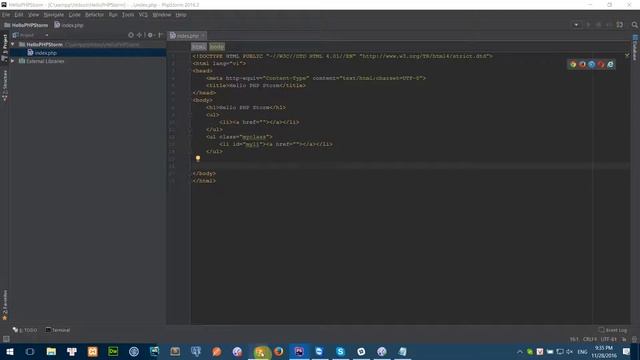The image size is (640, 360).
Task: Click the body breadcrumb in editor
Action: coord(217,47)
